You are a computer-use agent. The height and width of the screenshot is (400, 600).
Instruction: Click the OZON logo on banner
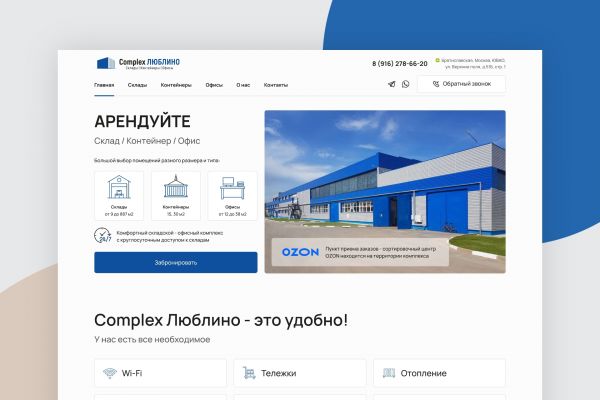point(300,252)
